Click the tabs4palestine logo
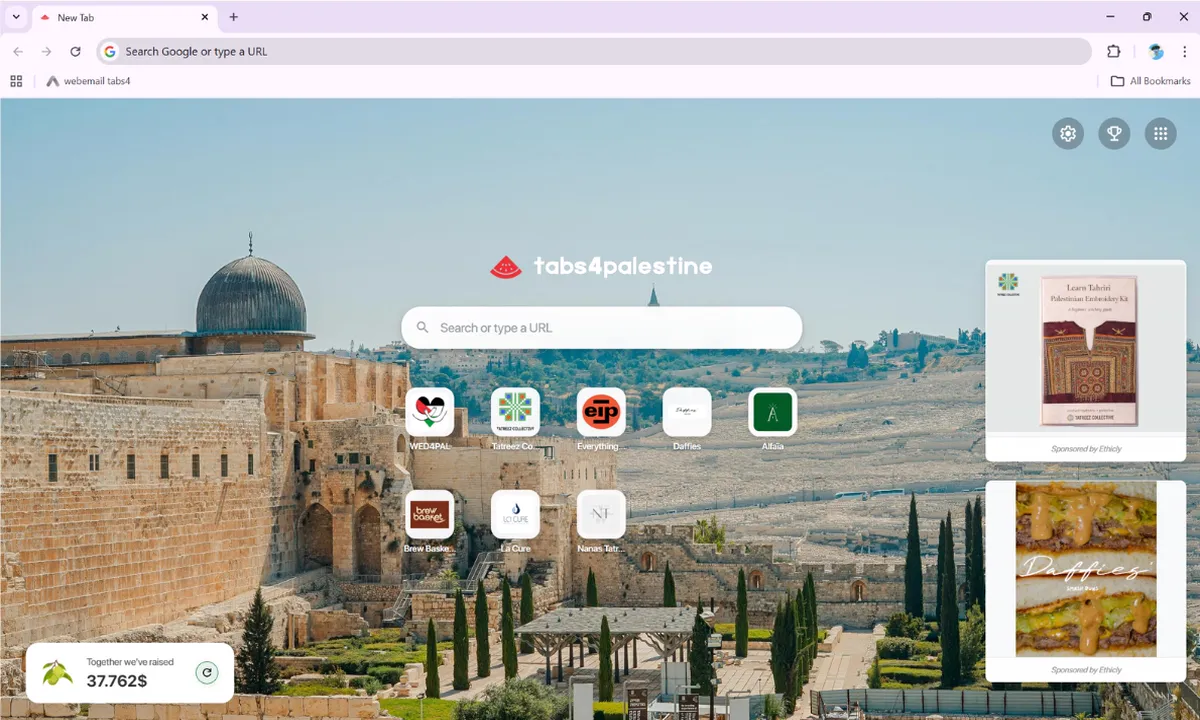Viewport: 1200px width, 720px height. [x=601, y=266]
